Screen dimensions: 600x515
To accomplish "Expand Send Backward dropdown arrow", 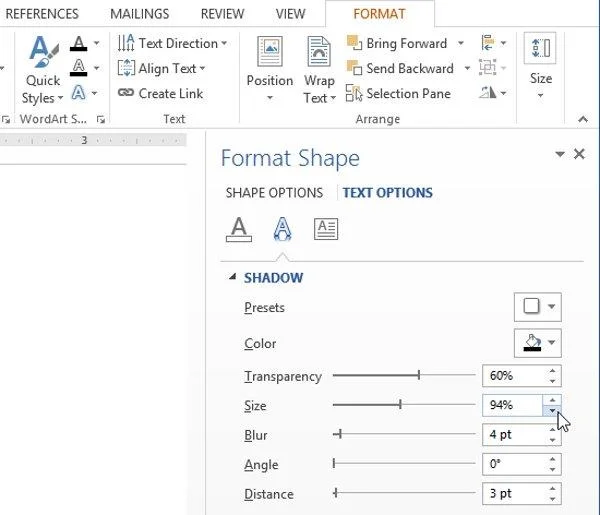I will pos(467,68).
